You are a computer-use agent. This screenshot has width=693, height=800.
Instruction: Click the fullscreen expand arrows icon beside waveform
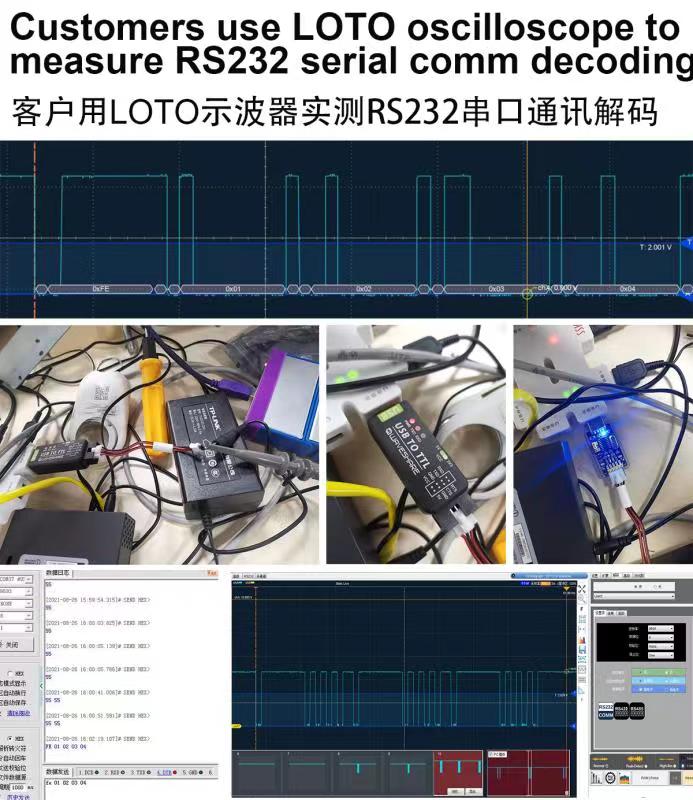click(582, 589)
